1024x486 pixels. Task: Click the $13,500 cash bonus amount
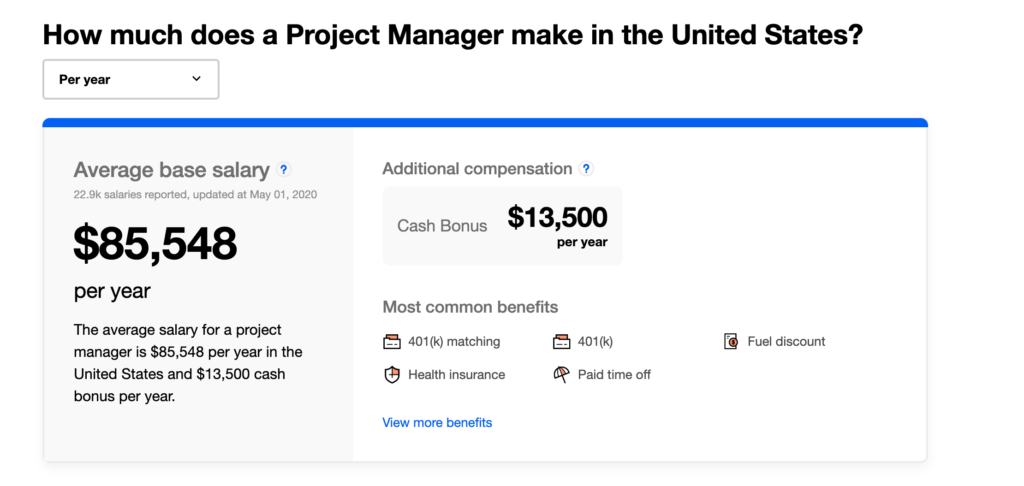[557, 217]
